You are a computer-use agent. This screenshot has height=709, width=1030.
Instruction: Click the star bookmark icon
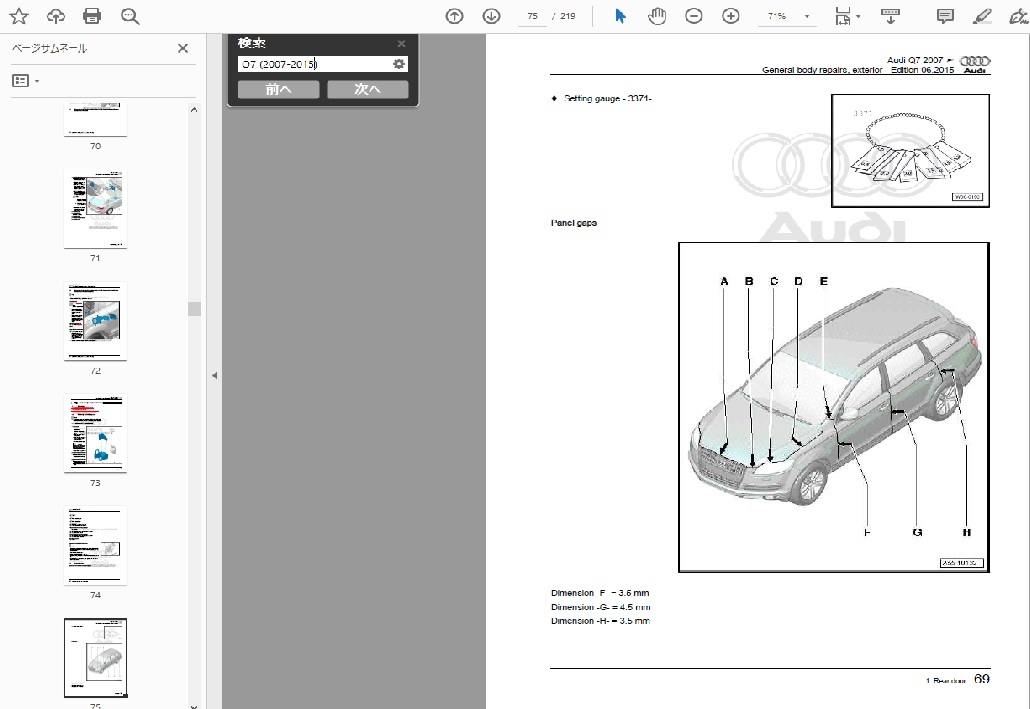click(19, 16)
